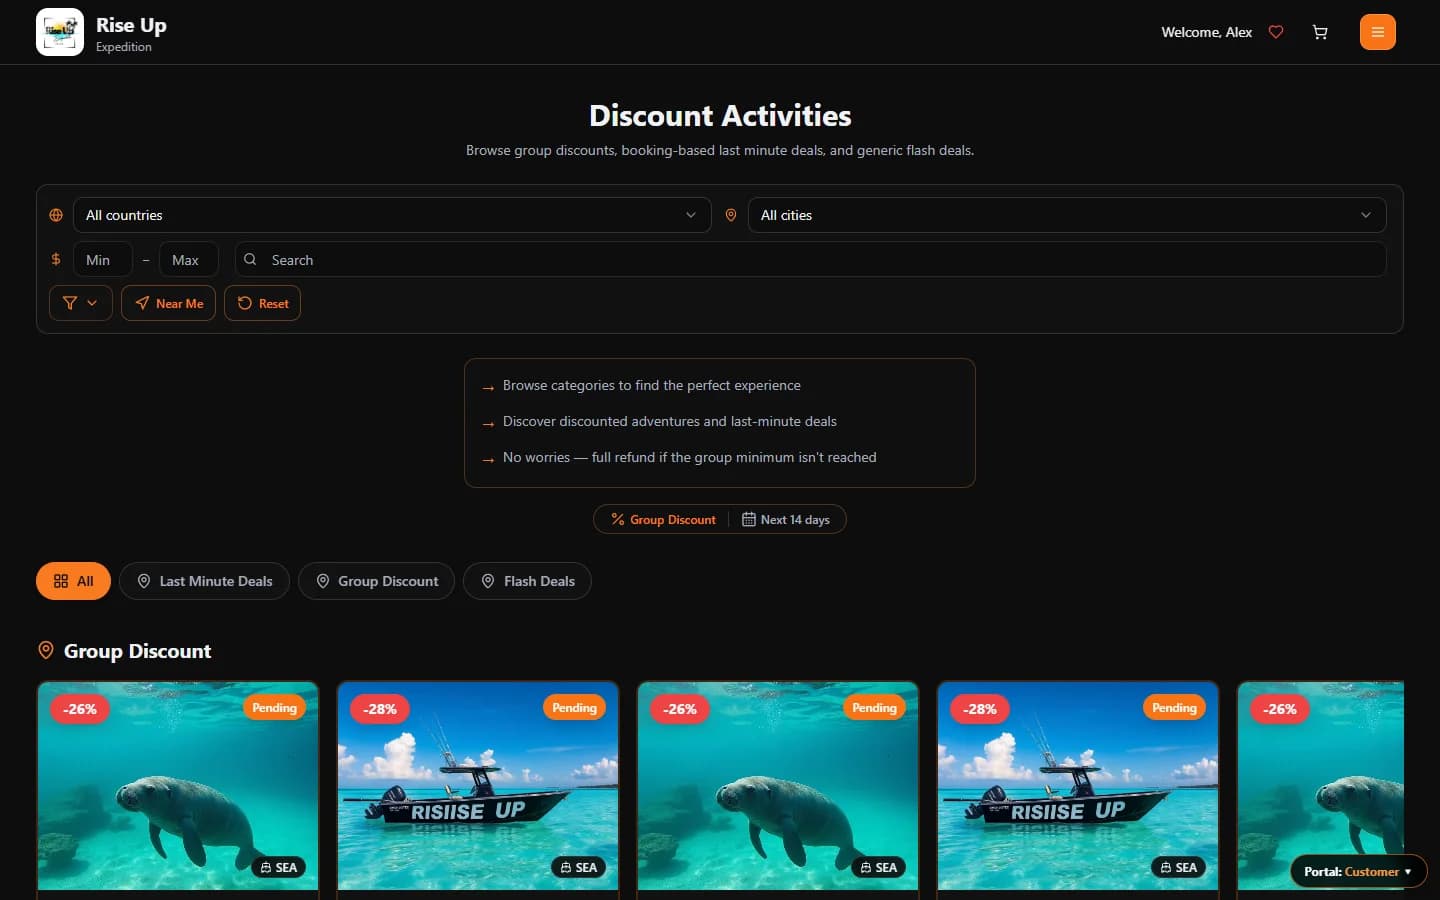Click the pin icon by Group Discount heading

46,651
